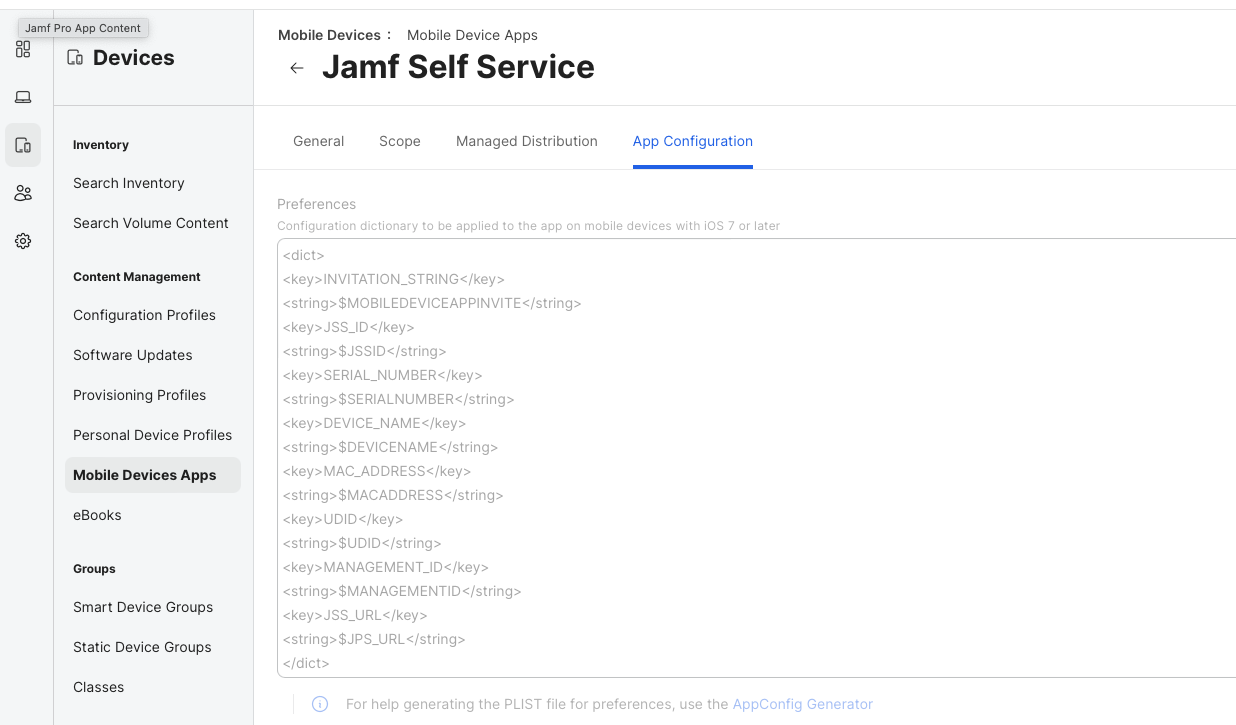
Task: Open Computers via the laptop icon
Action: click(x=23, y=97)
